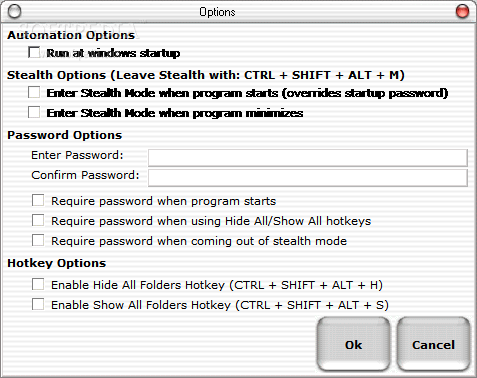Enable Hide All Folders Hotkey option
This screenshot has height=378, width=477.
pyautogui.click(x=38, y=285)
